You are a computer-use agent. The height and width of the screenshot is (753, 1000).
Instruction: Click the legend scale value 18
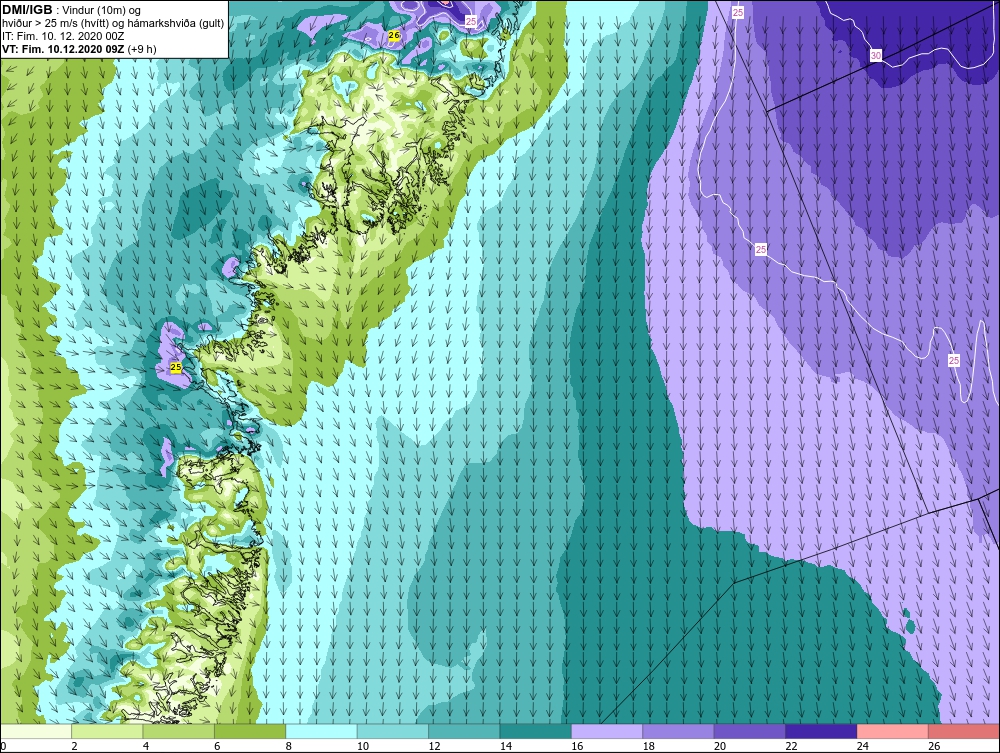point(649,746)
